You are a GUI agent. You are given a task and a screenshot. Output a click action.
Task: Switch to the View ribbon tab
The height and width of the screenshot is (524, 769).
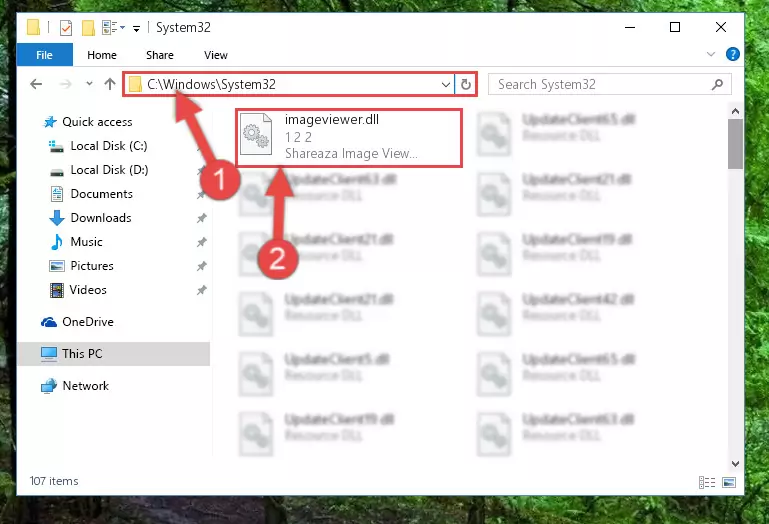point(216,55)
